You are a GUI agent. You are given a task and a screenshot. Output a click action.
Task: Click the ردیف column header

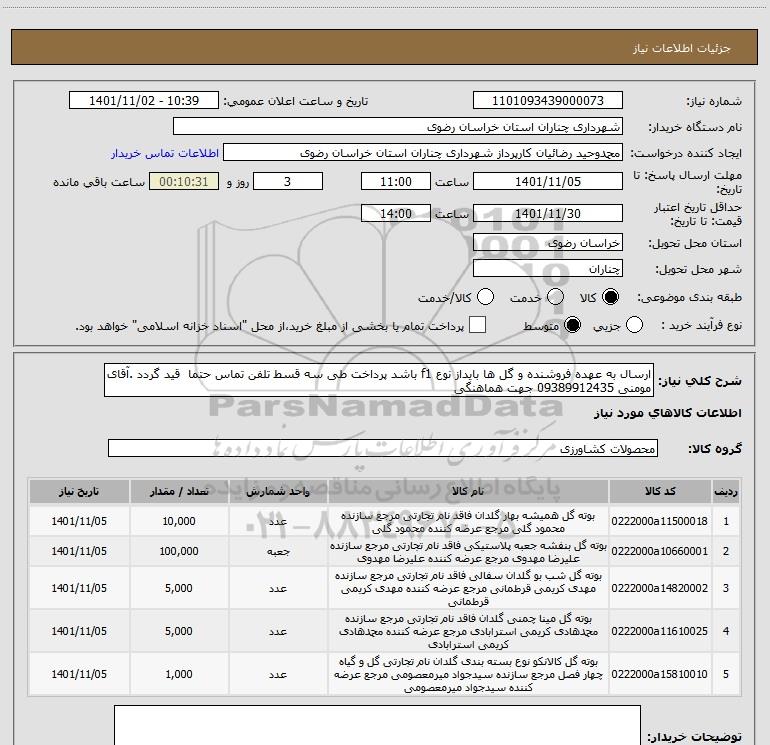(x=726, y=491)
